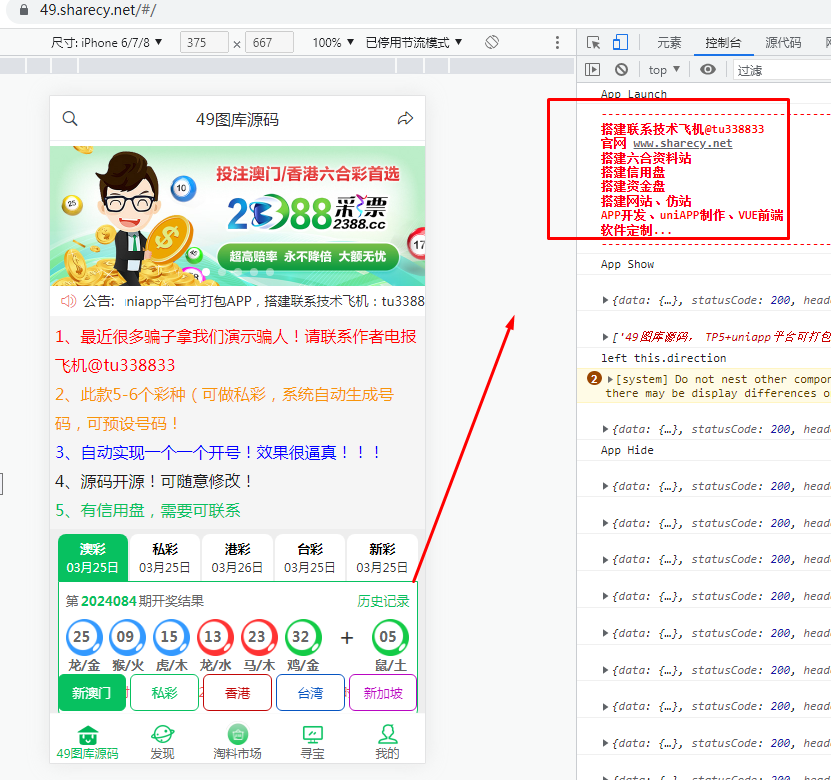Screen dimensions: 831x780
Task: Click the search magnifier in app header
Action: [x=70, y=119]
